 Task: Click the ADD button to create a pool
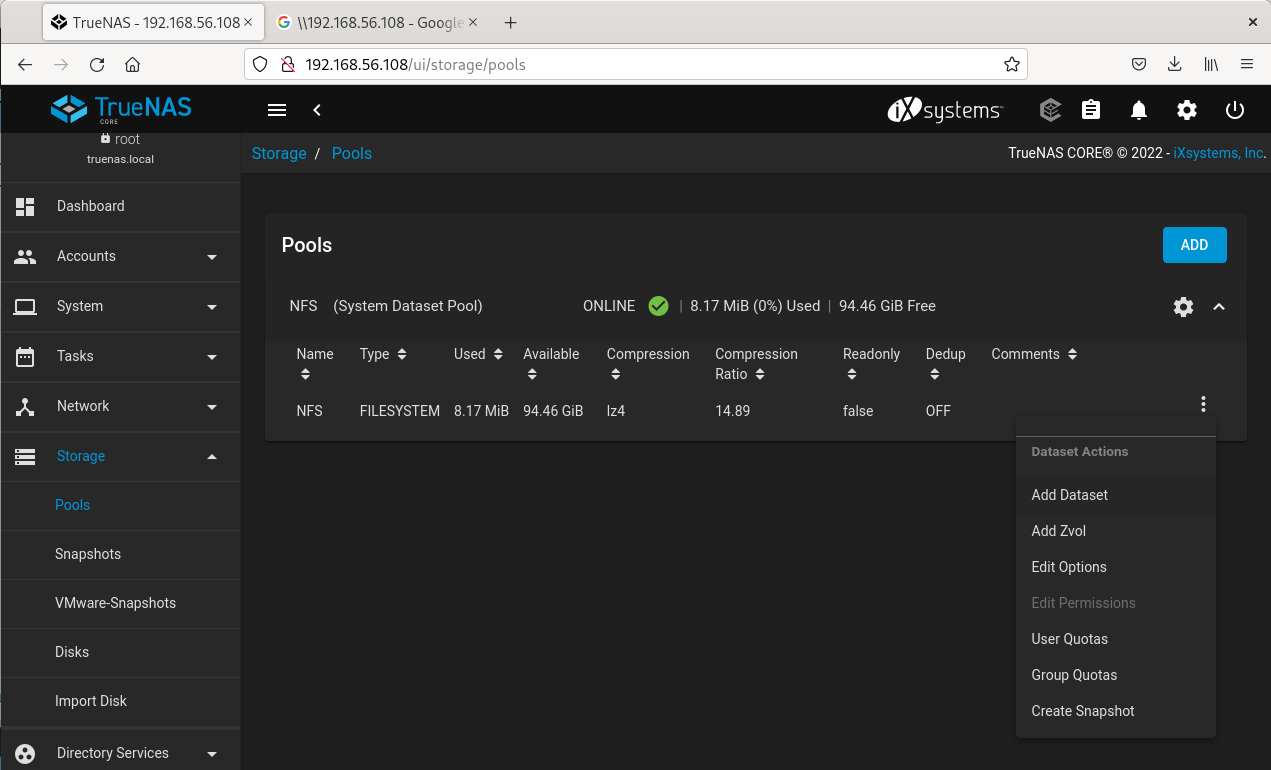tap(1194, 245)
